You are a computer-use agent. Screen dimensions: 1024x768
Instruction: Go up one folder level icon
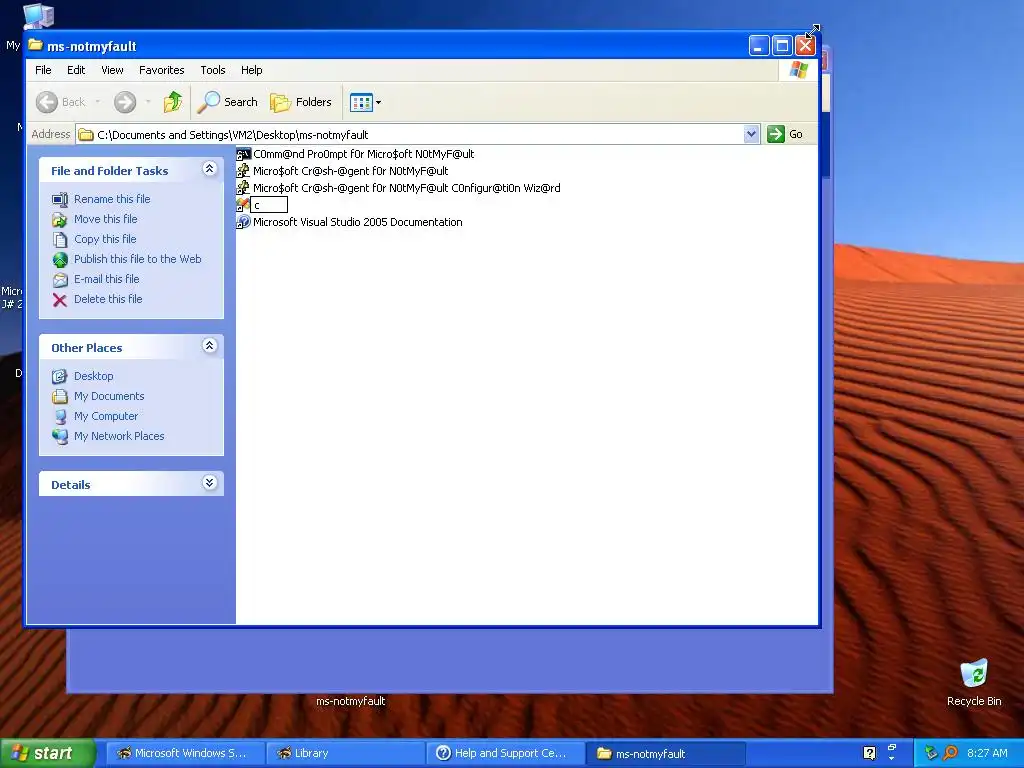point(173,102)
